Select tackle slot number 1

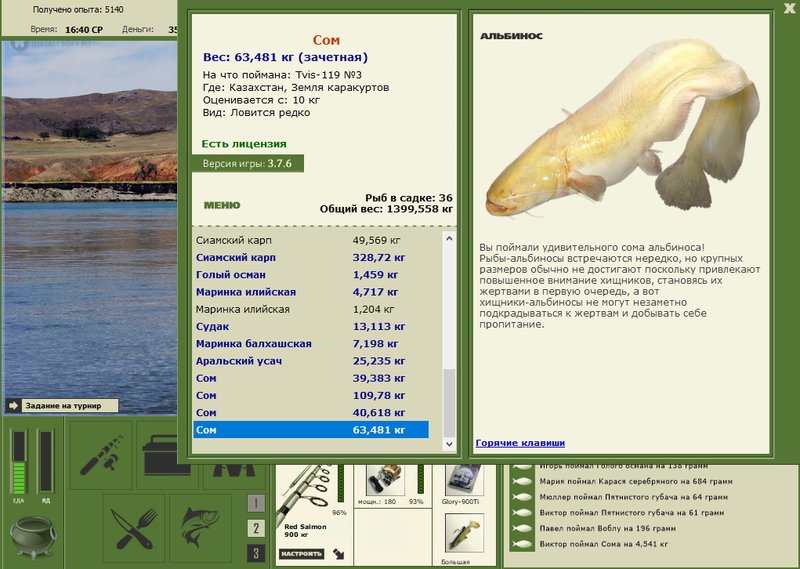256,504
